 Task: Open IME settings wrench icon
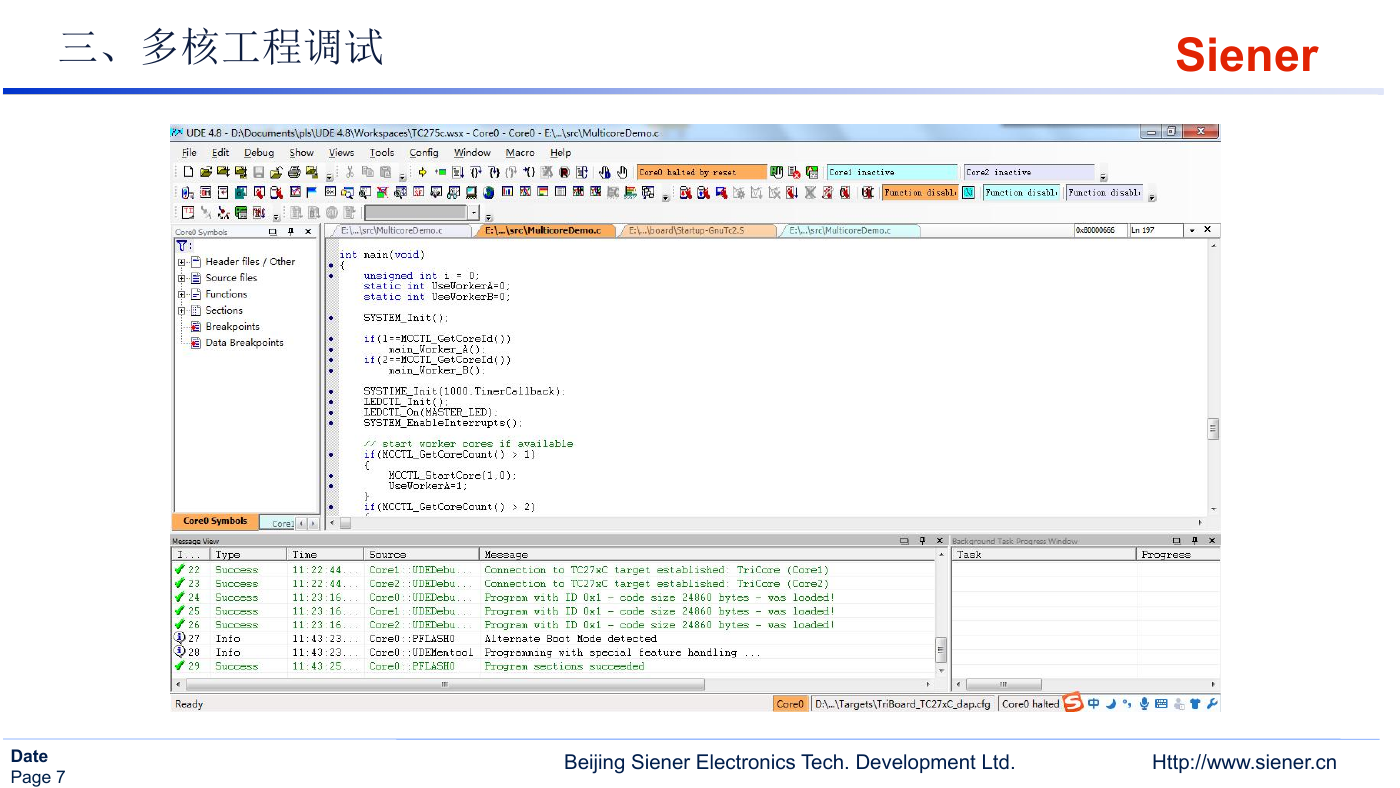1212,704
